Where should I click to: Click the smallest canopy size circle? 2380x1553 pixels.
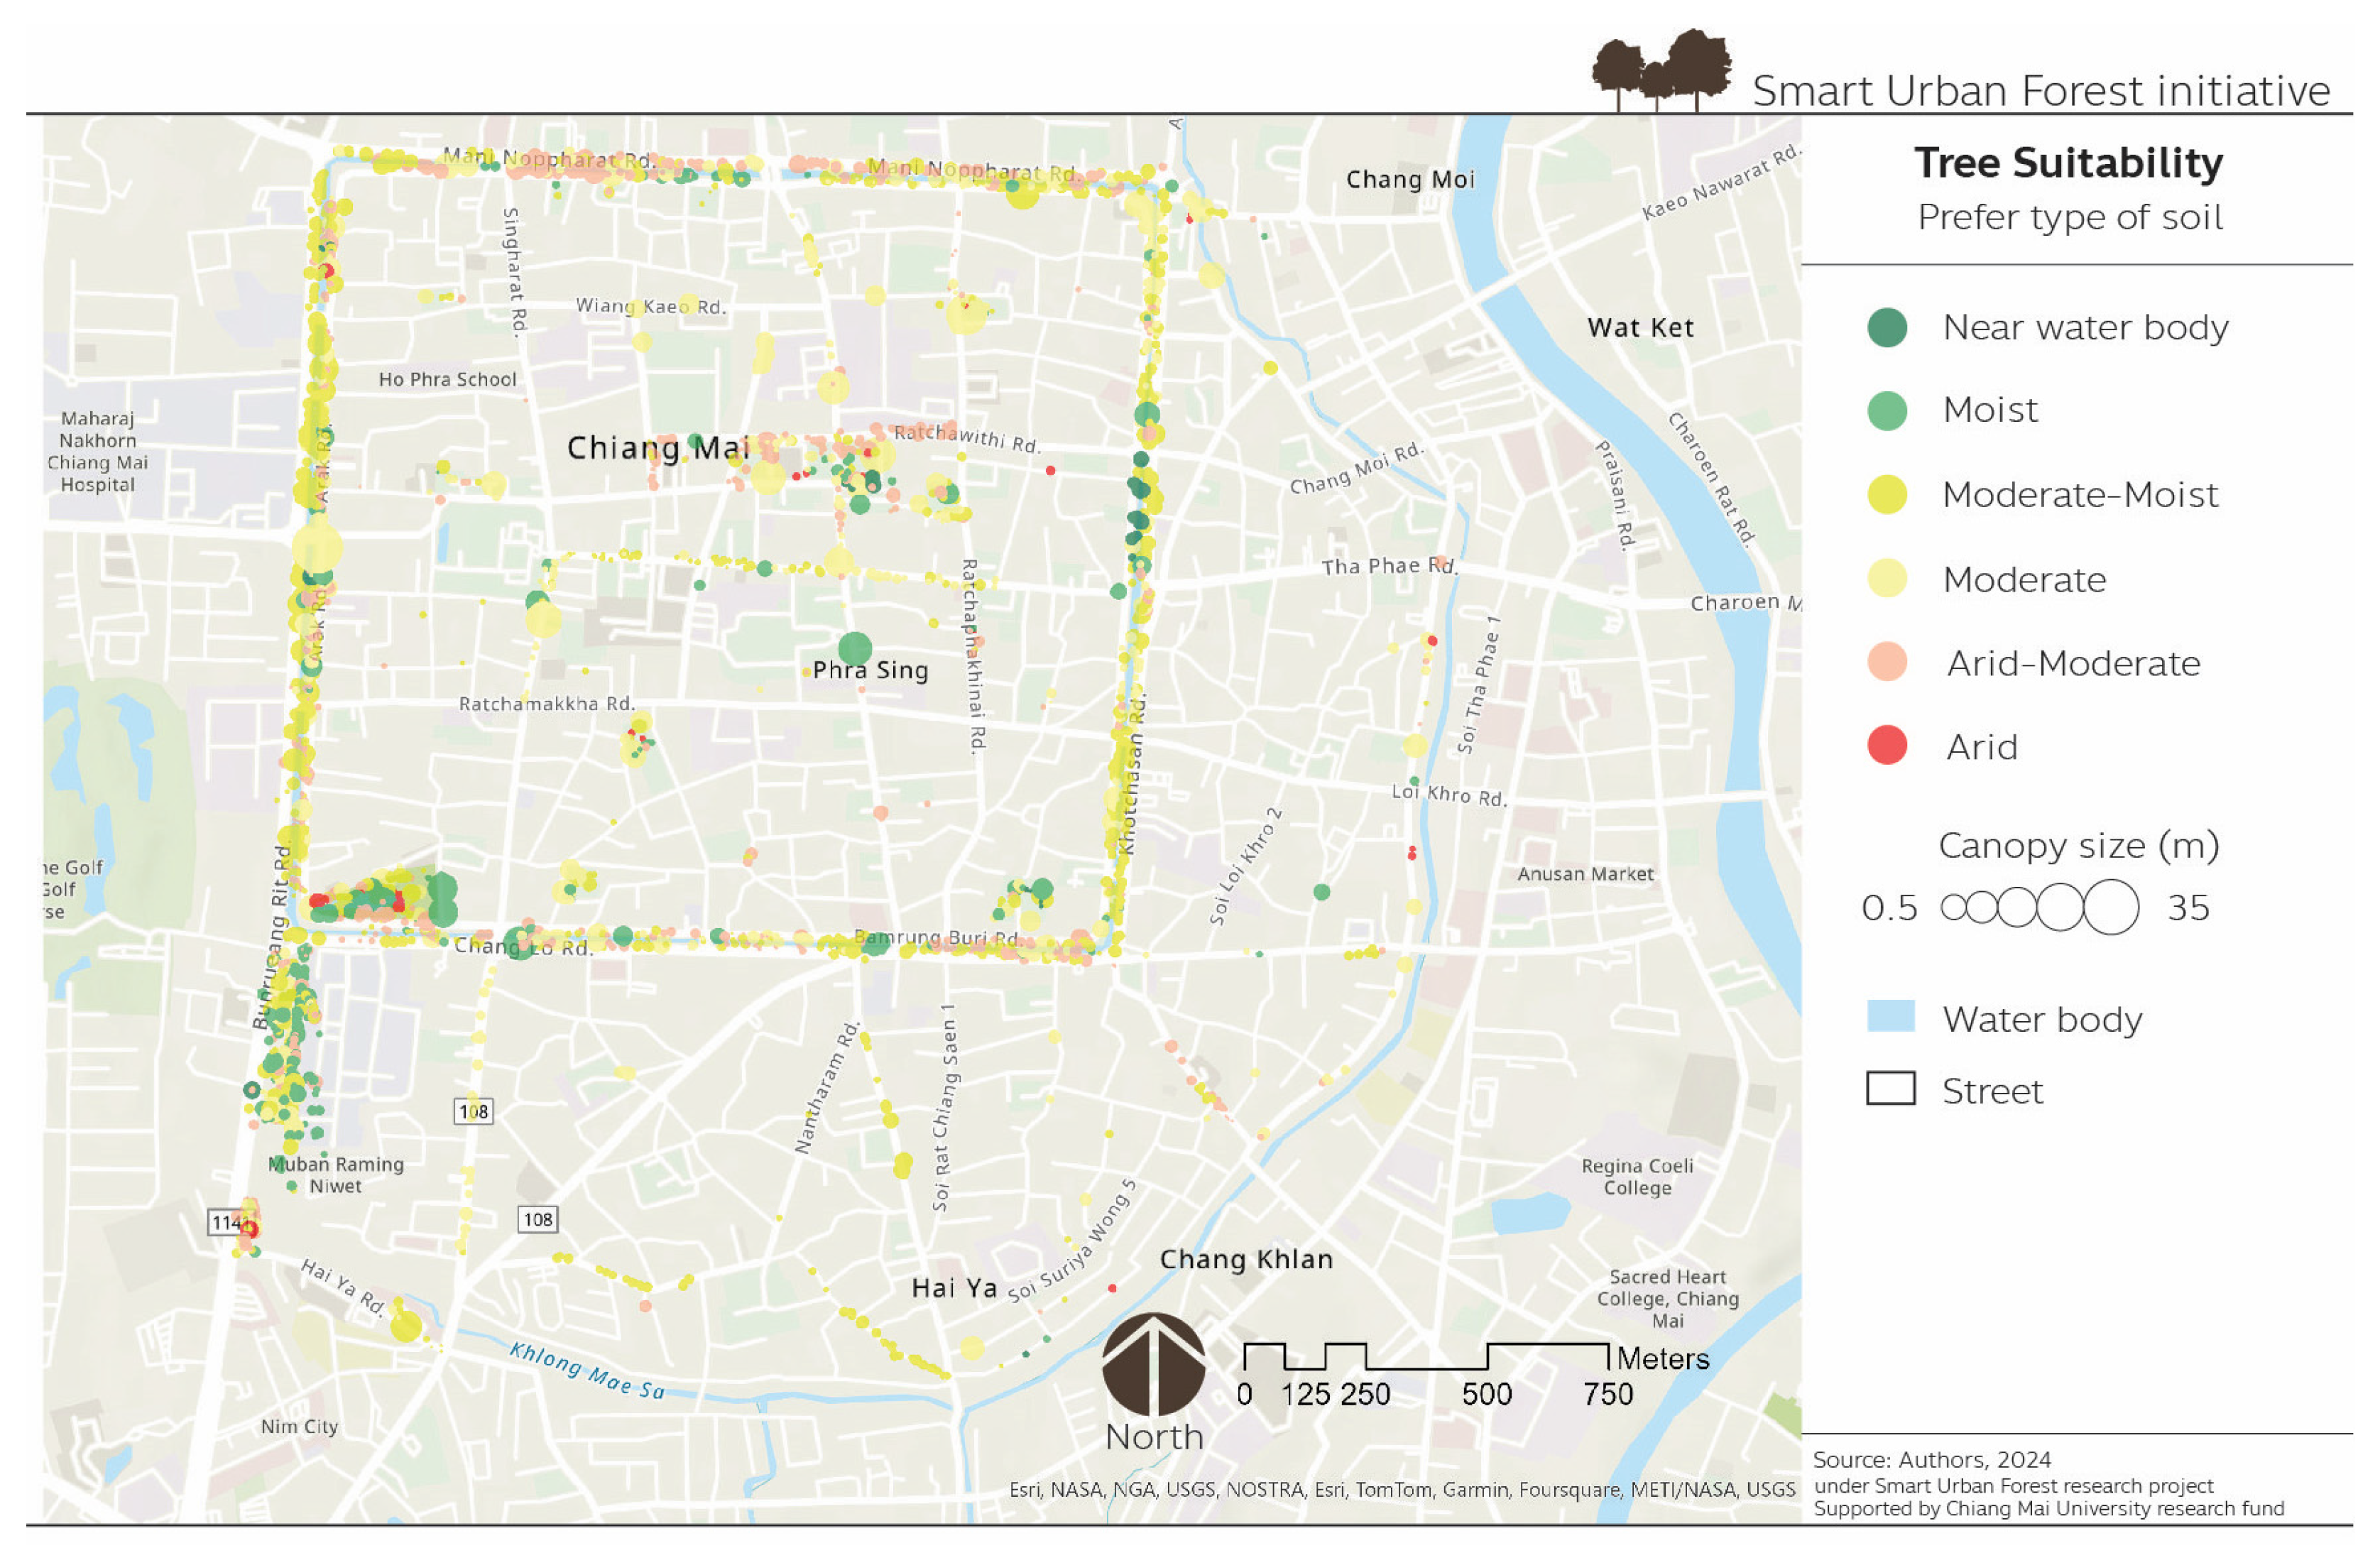click(x=1954, y=907)
